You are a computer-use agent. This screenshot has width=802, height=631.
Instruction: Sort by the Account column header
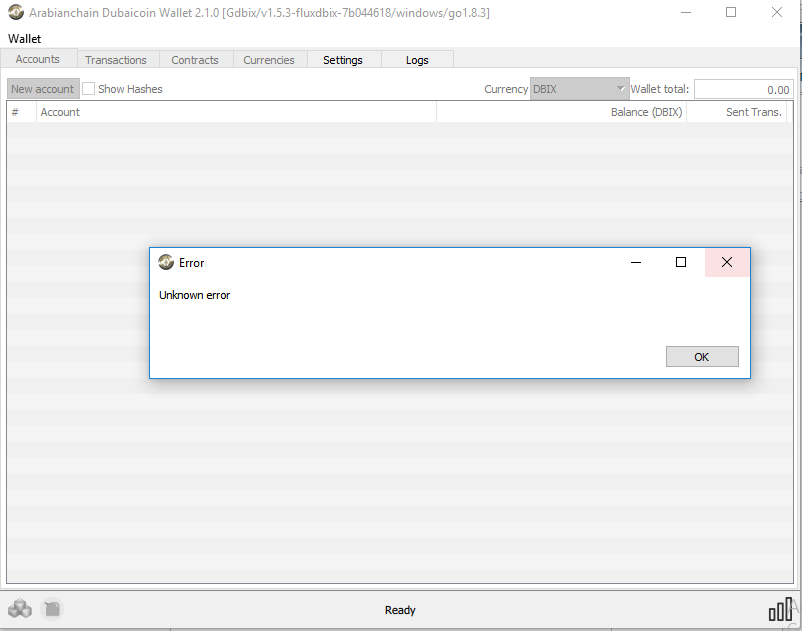click(x=236, y=112)
